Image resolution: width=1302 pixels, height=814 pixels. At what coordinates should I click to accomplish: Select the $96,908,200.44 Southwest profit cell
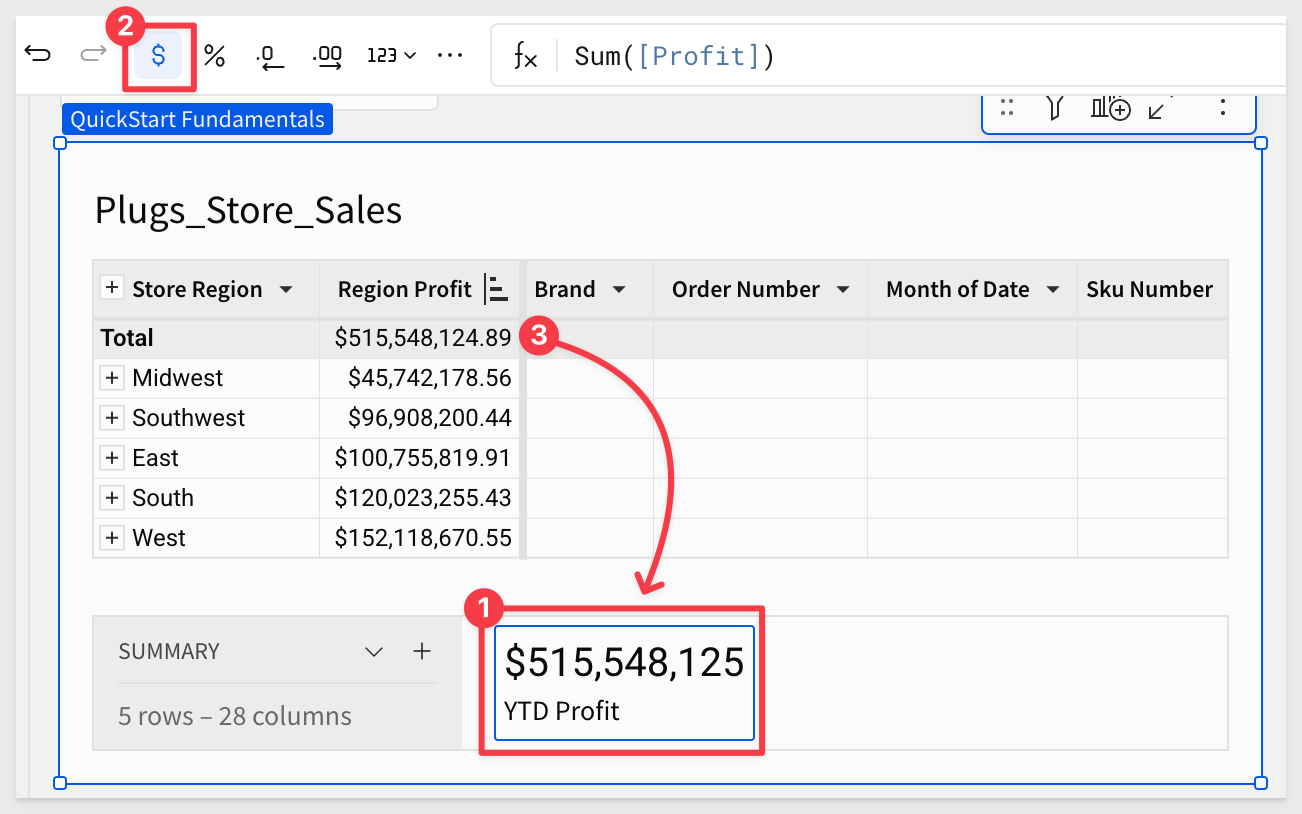coord(422,418)
